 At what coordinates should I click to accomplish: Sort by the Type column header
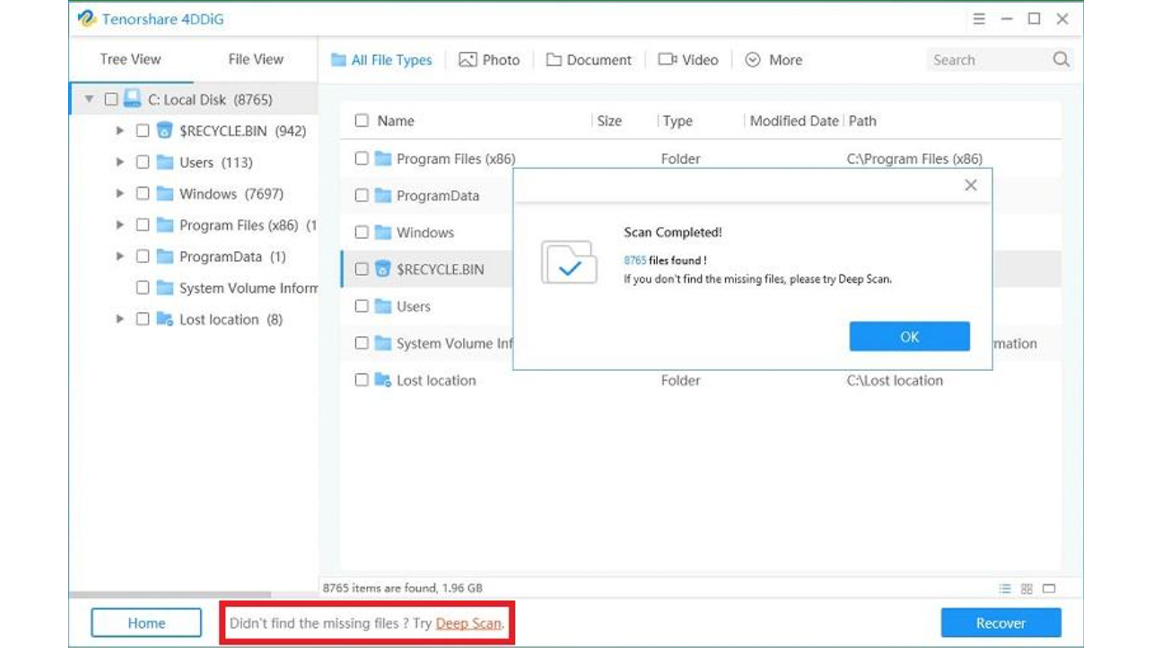677,120
